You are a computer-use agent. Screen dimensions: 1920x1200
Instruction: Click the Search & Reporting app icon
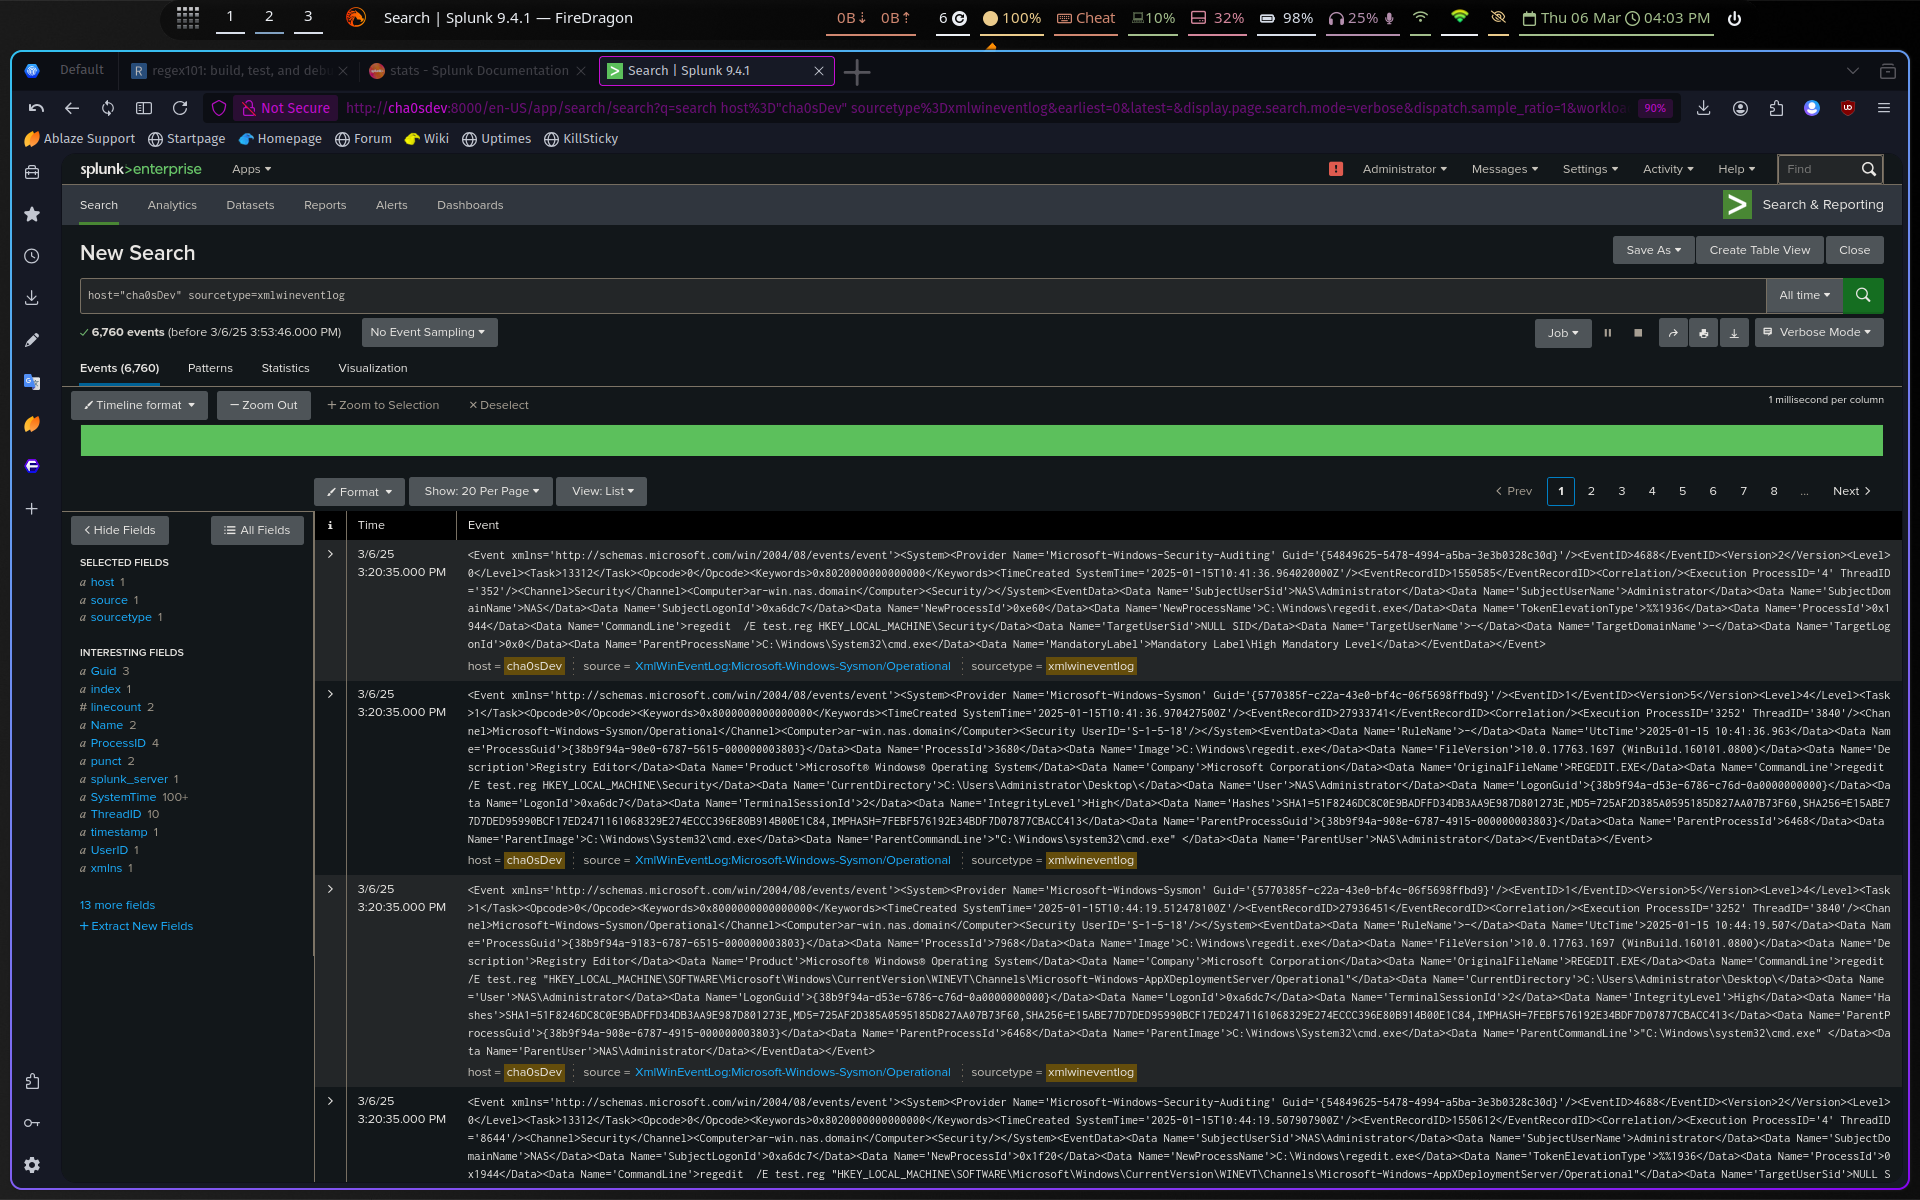[x=1737, y=205]
